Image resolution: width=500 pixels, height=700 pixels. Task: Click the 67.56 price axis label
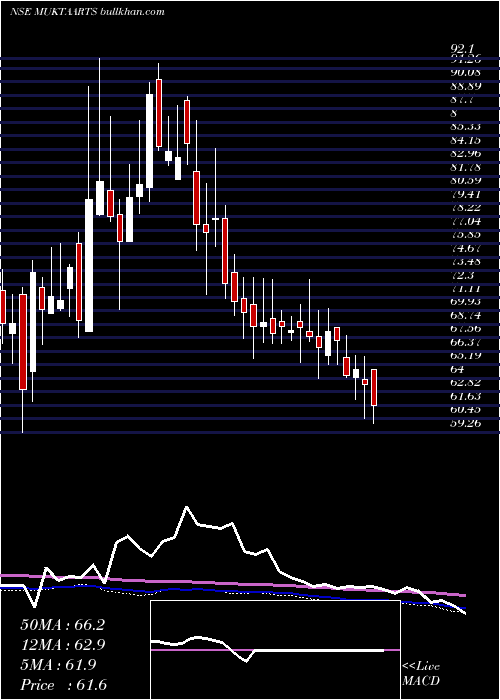[x=465, y=329]
